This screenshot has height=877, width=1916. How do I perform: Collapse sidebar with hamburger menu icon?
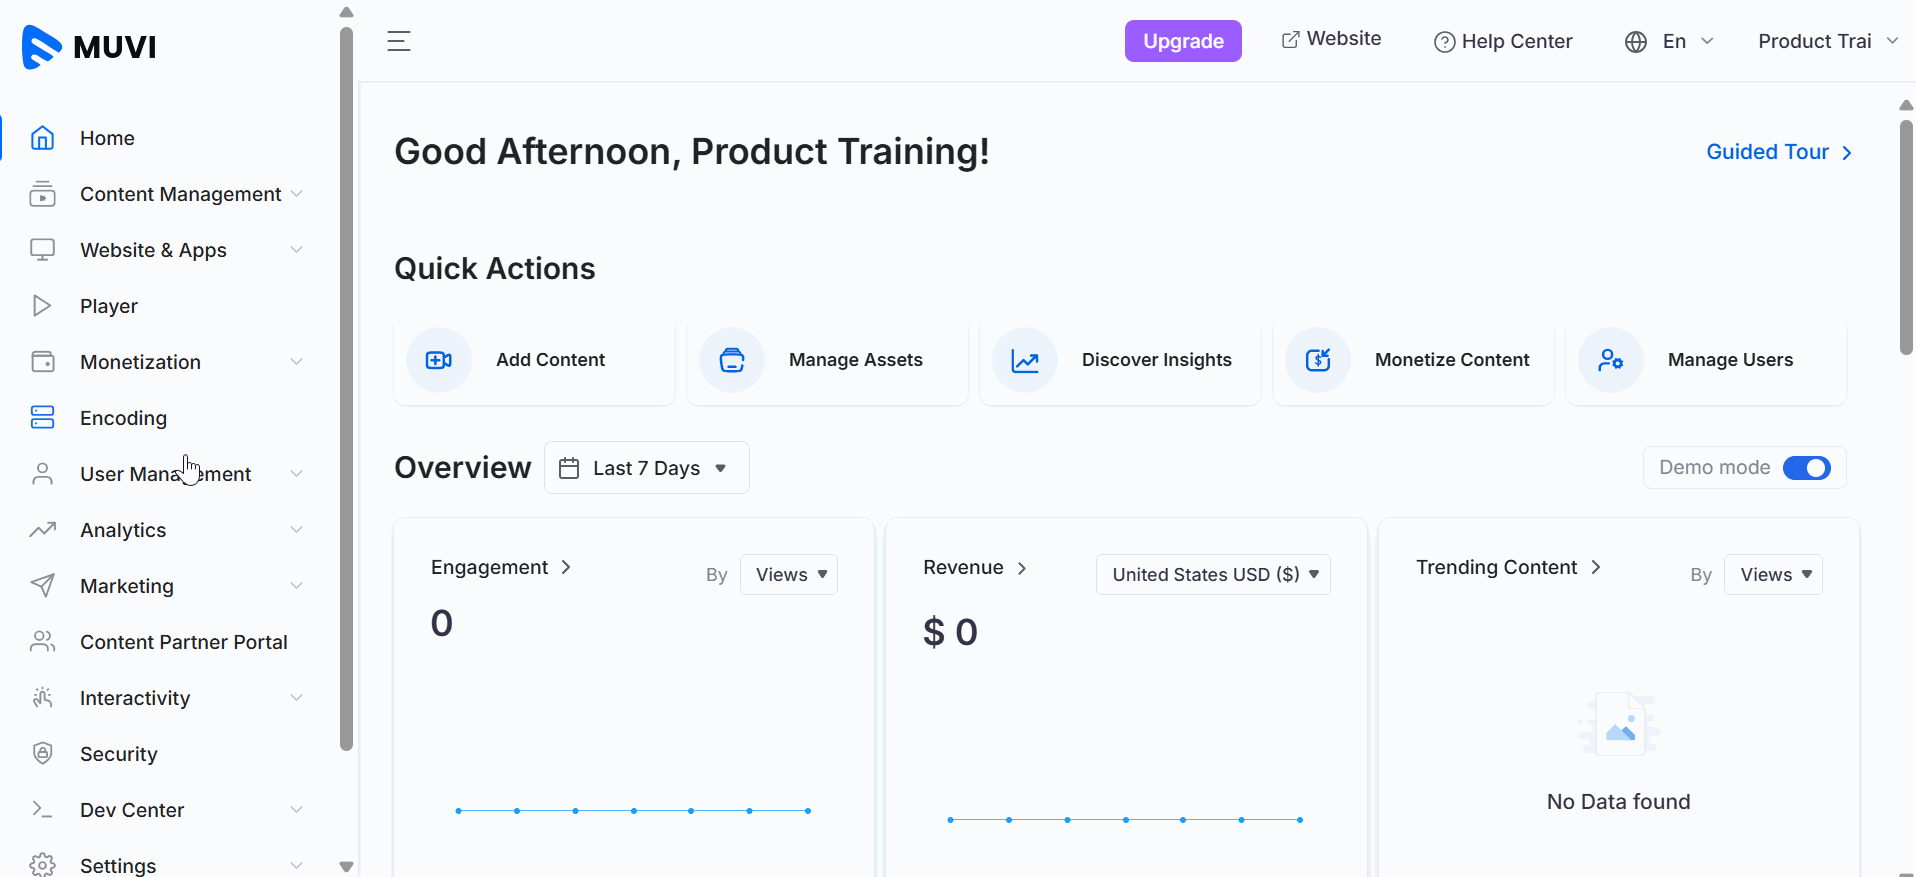pos(399,41)
